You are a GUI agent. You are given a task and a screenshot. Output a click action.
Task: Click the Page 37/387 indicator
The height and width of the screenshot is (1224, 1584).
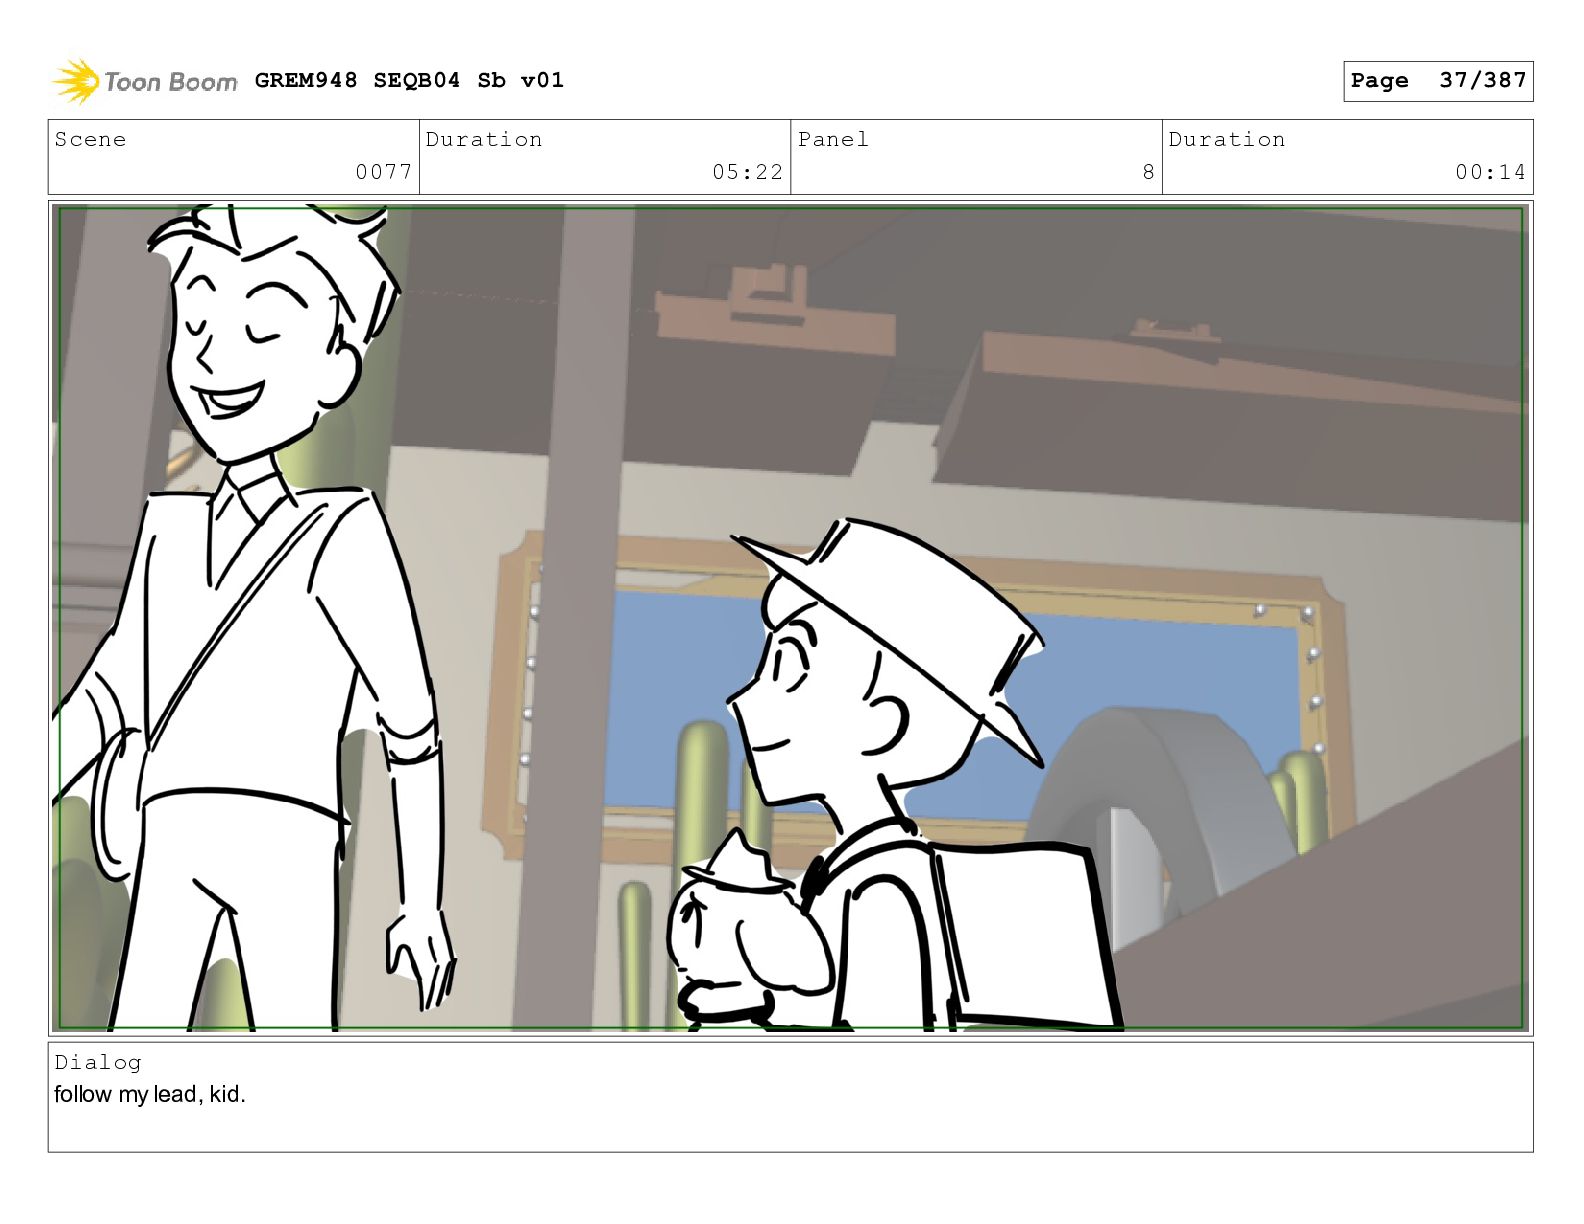coord(1437,81)
